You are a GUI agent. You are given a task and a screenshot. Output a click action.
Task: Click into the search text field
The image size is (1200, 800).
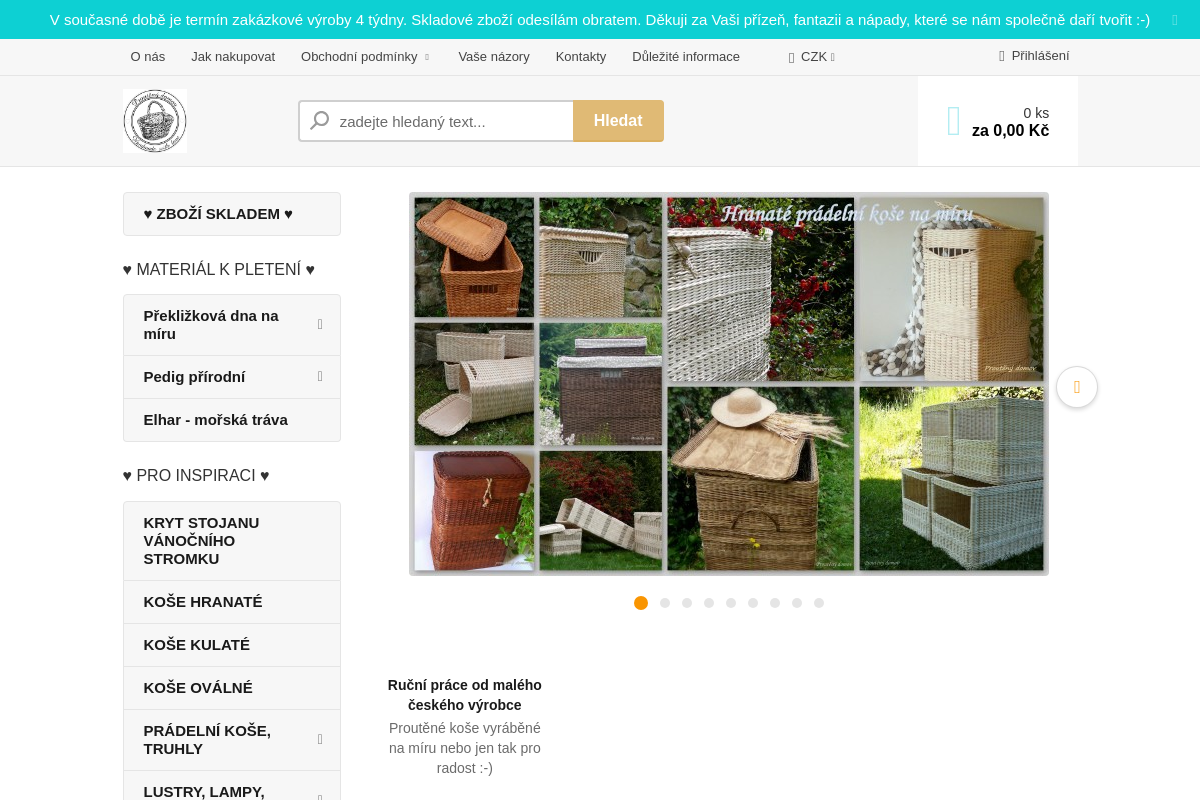[450, 121]
